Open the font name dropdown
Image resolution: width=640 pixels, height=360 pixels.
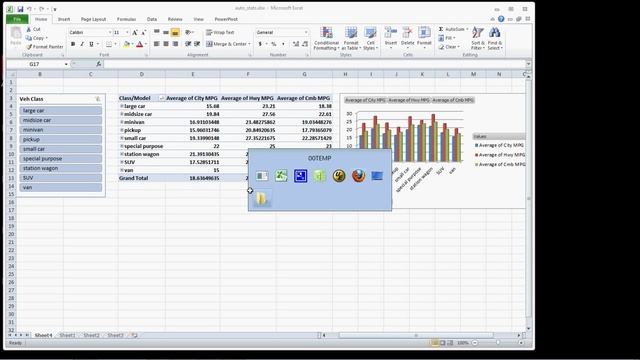tap(110, 32)
